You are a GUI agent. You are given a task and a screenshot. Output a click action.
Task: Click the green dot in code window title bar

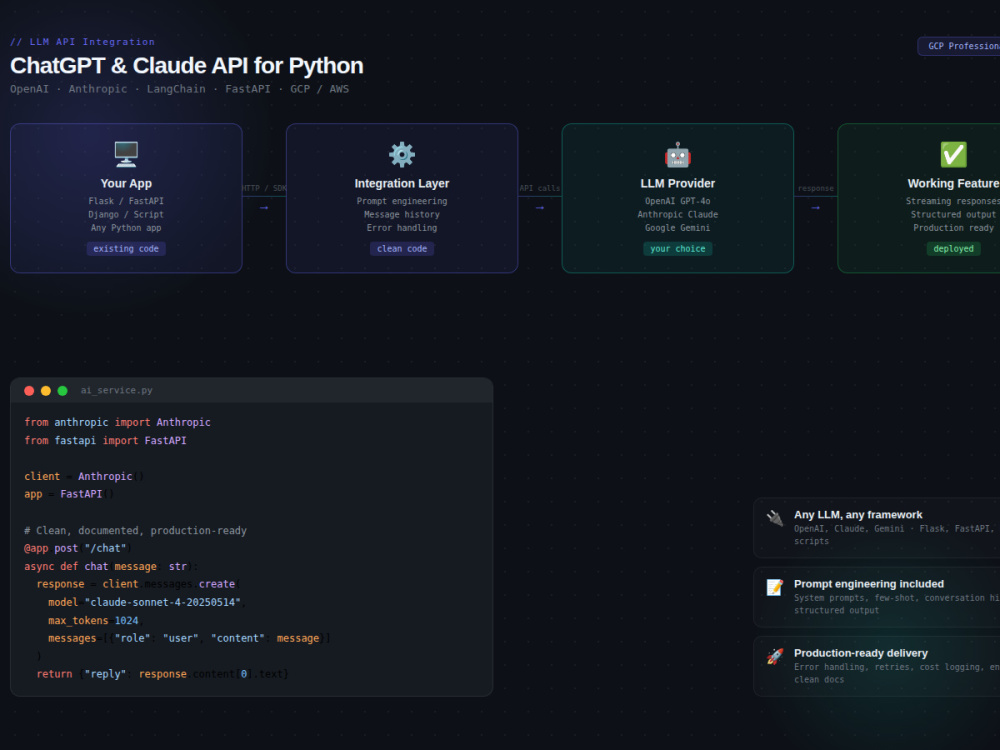[62, 391]
